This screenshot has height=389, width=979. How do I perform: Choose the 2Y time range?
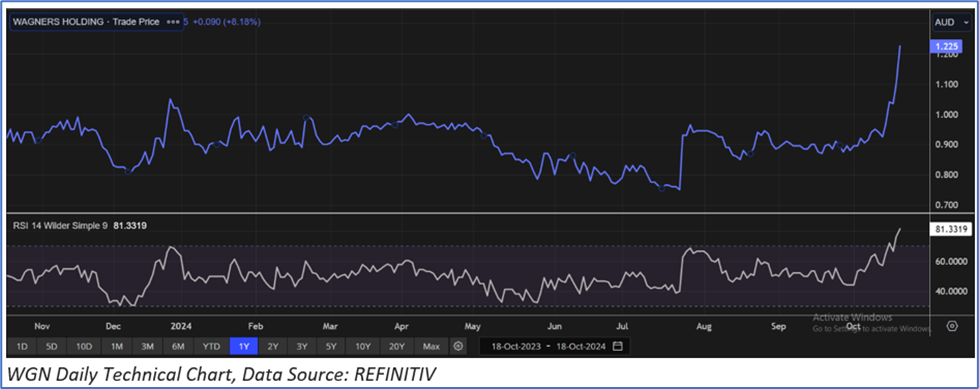pyautogui.click(x=273, y=346)
